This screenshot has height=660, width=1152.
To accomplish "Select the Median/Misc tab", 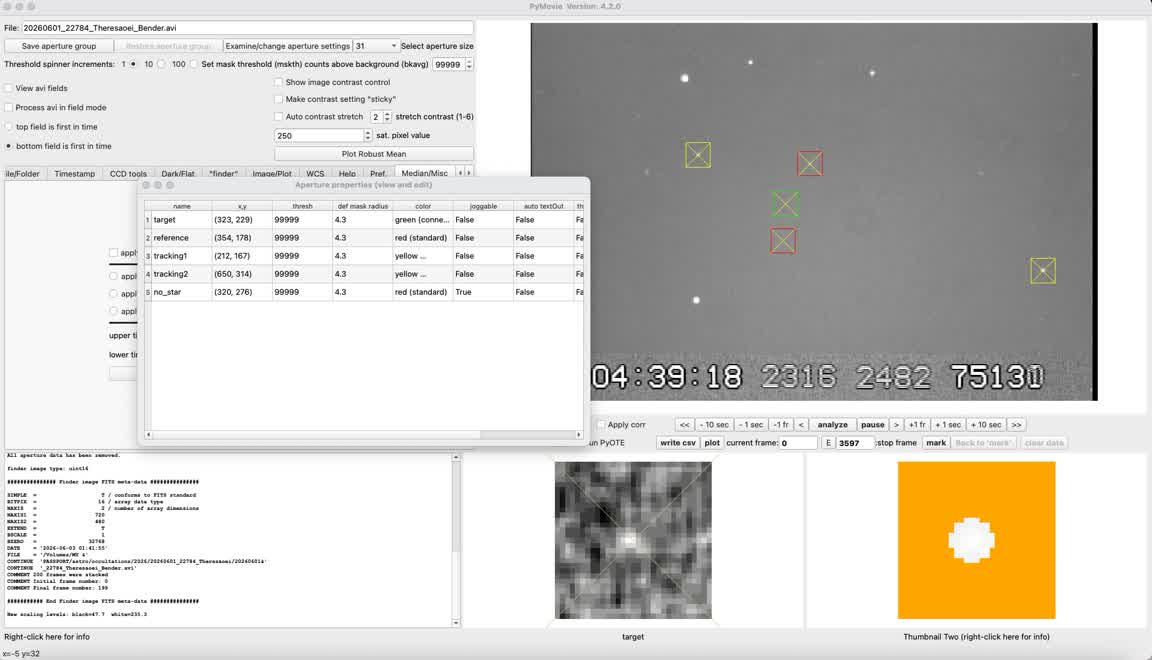I will click(425, 173).
